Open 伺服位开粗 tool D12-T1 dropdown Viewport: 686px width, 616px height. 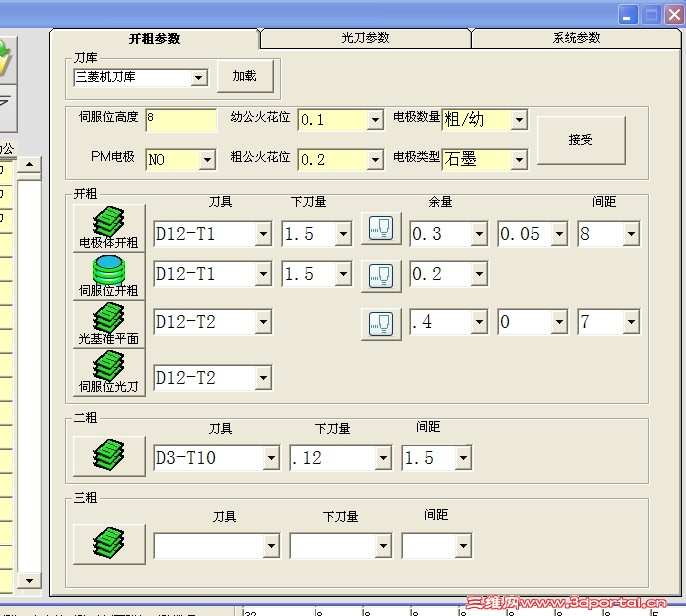(263, 274)
